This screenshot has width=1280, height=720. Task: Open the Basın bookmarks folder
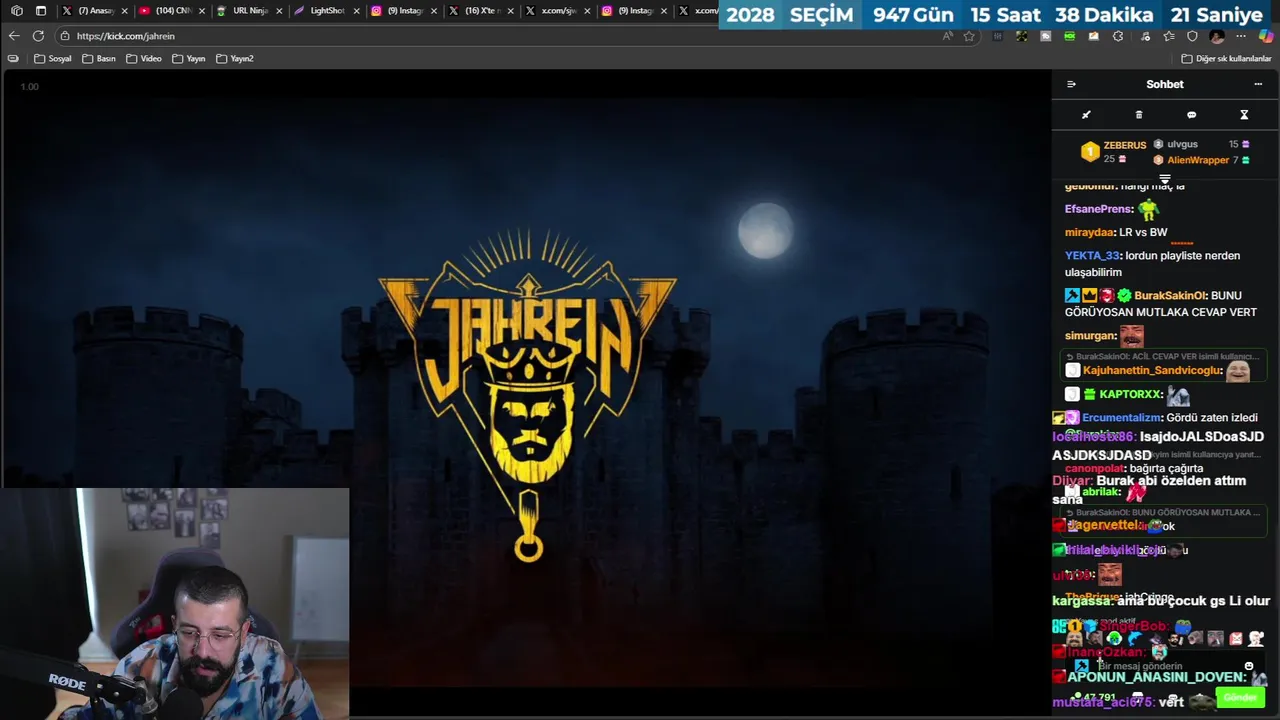99,59
